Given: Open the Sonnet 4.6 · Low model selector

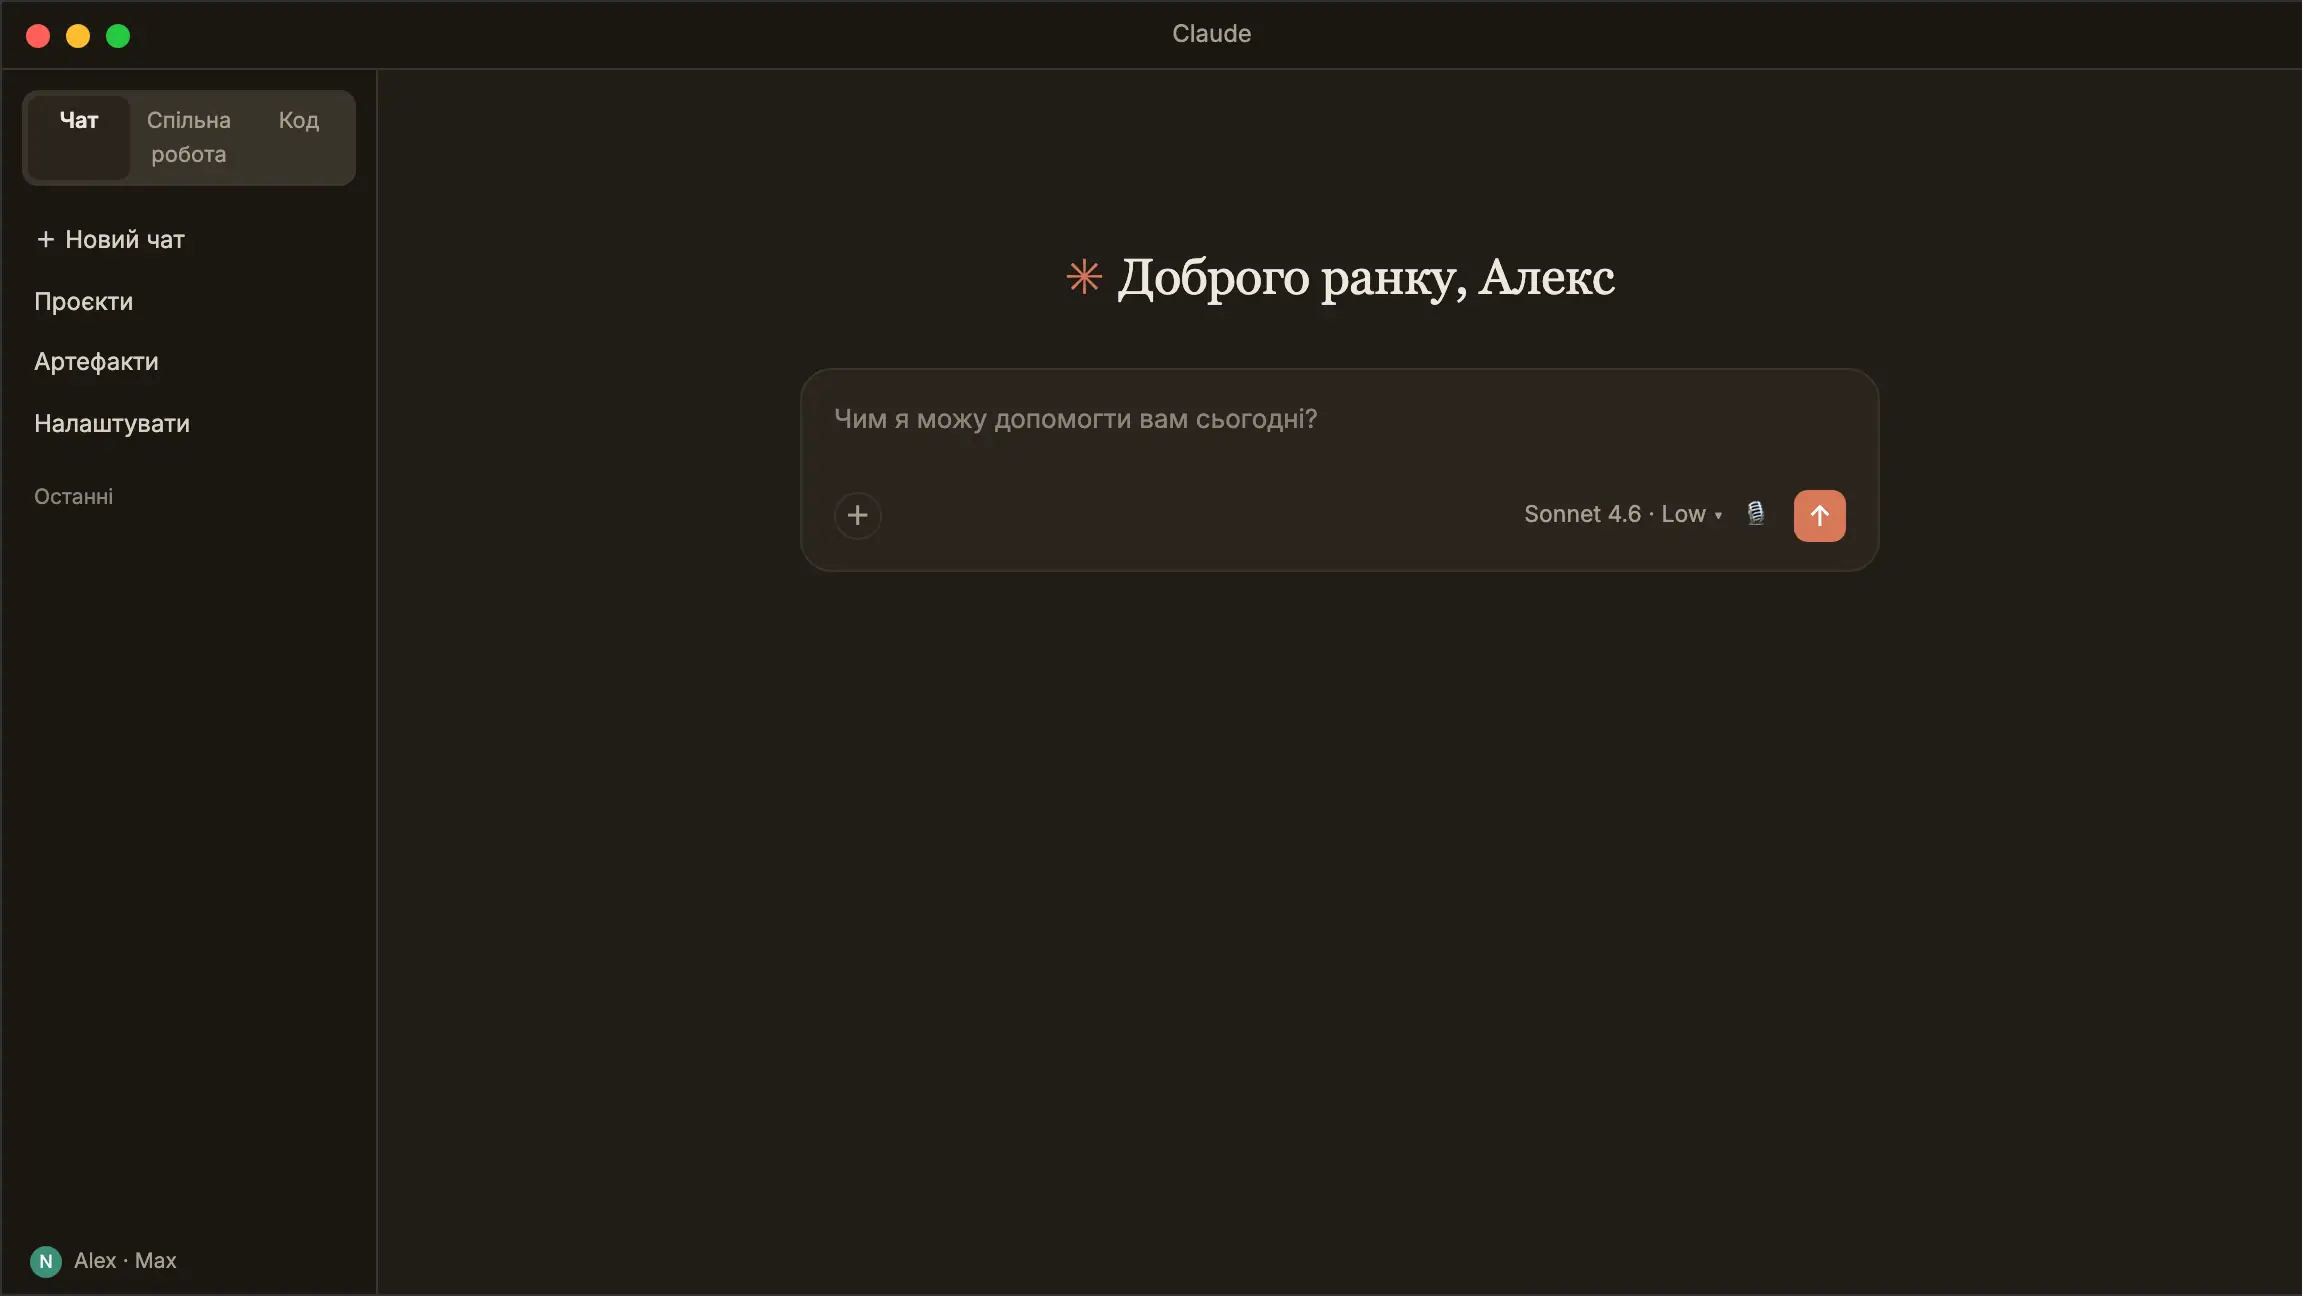Looking at the screenshot, I should point(1622,514).
